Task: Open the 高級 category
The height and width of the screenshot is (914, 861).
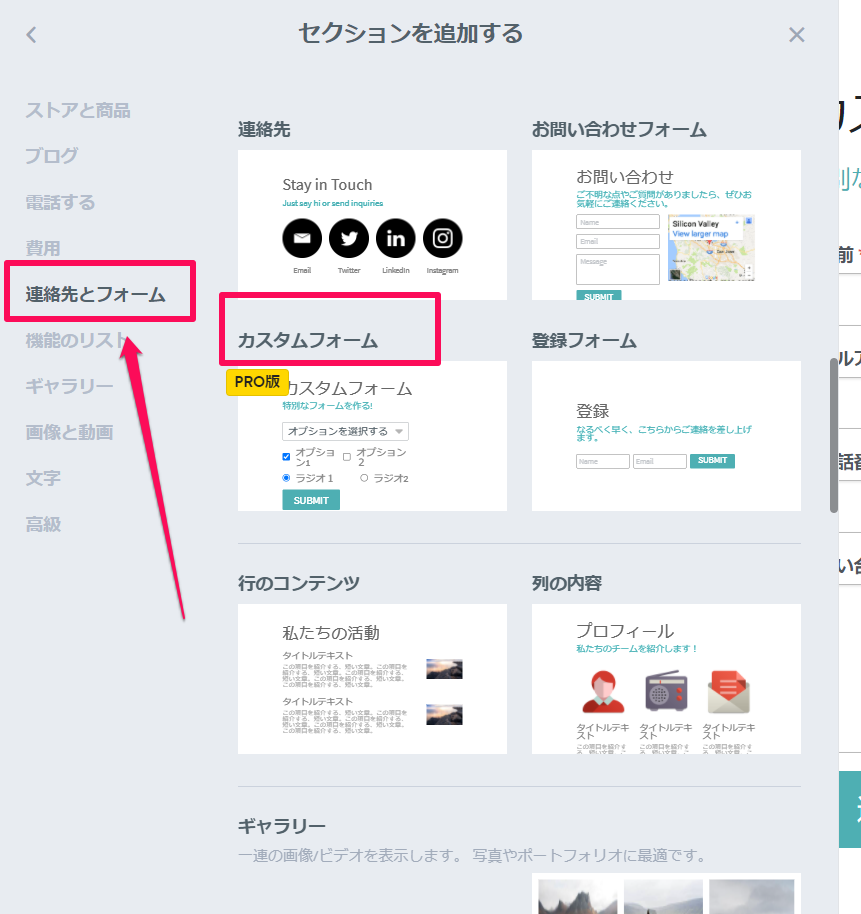Action: click(43, 524)
